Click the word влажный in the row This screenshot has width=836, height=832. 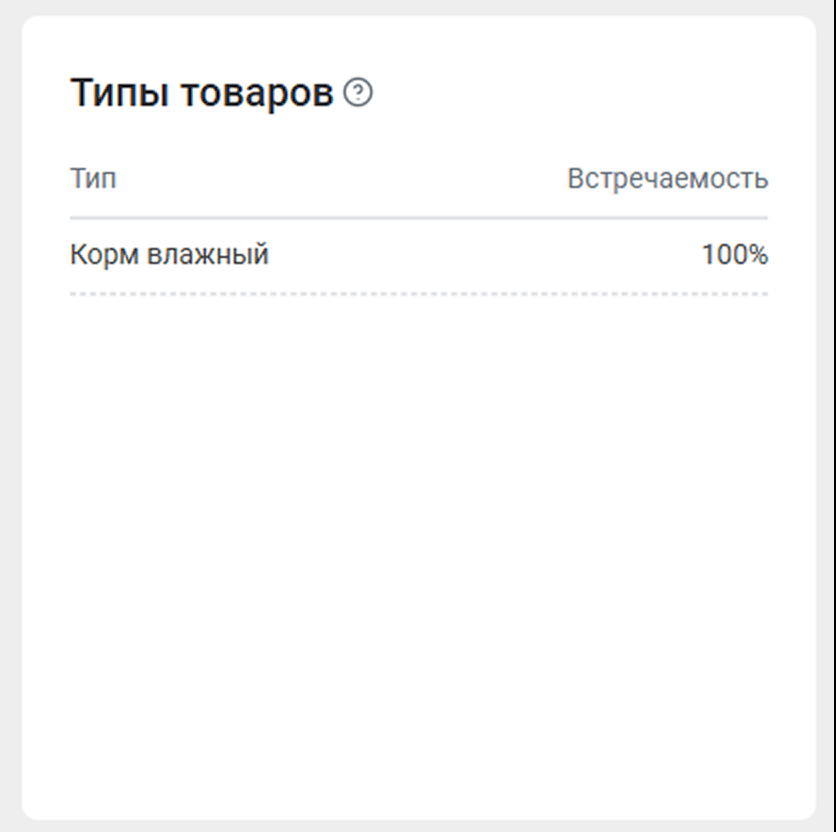coord(208,255)
